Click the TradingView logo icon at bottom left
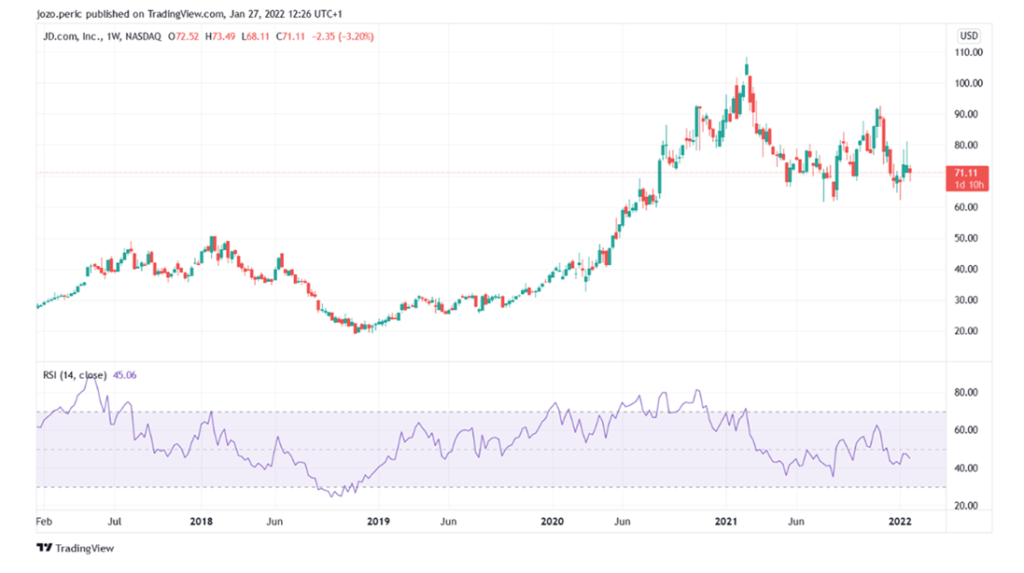The width and height of the screenshot is (1024, 573). (x=43, y=548)
